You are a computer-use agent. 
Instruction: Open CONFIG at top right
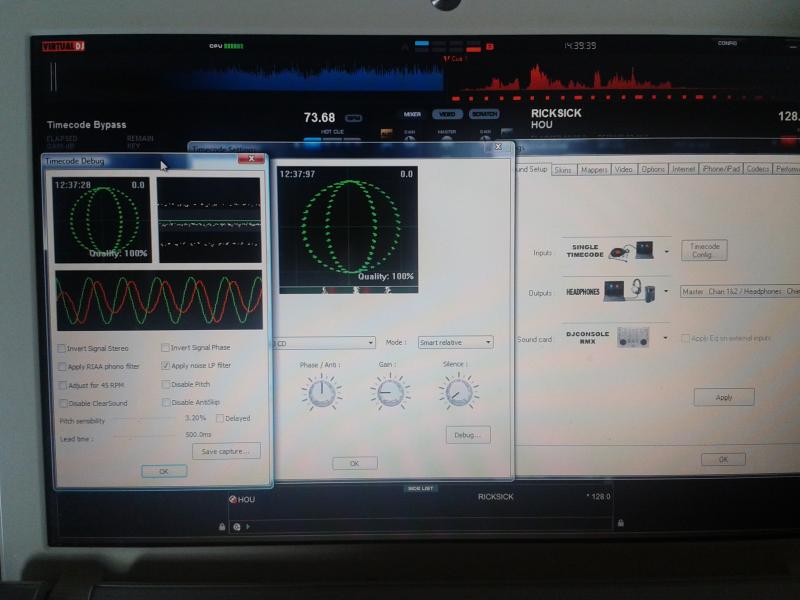727,43
